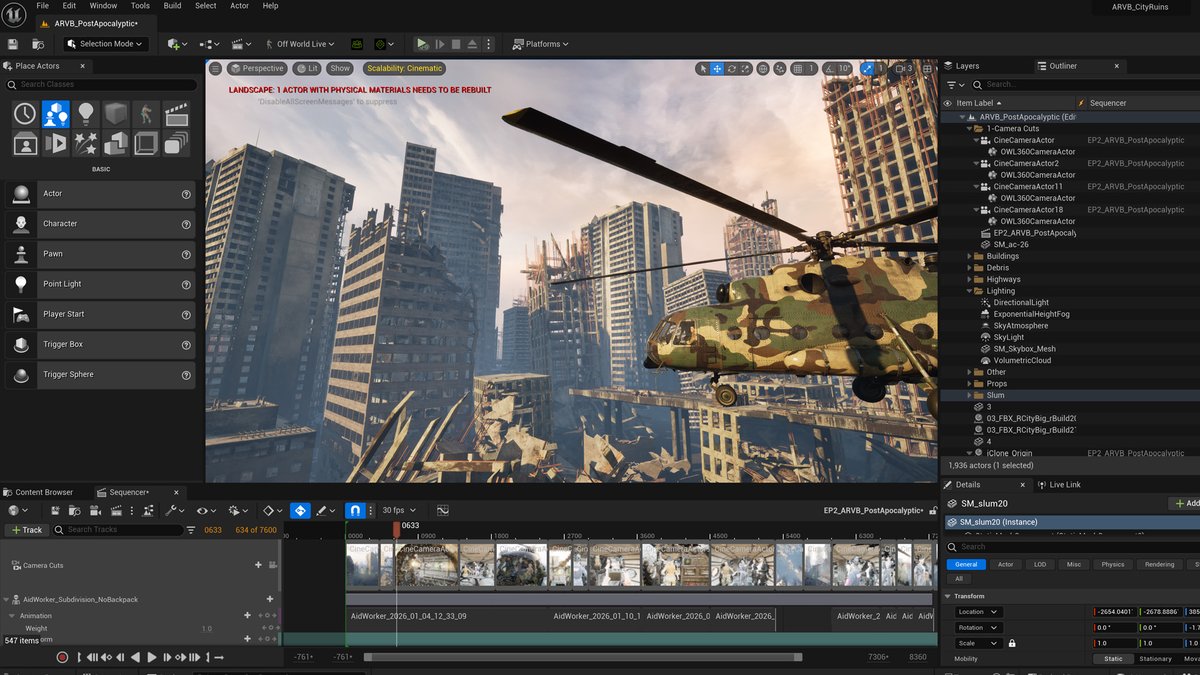
Task: Open the Selection Mode dropdown
Action: (106, 44)
